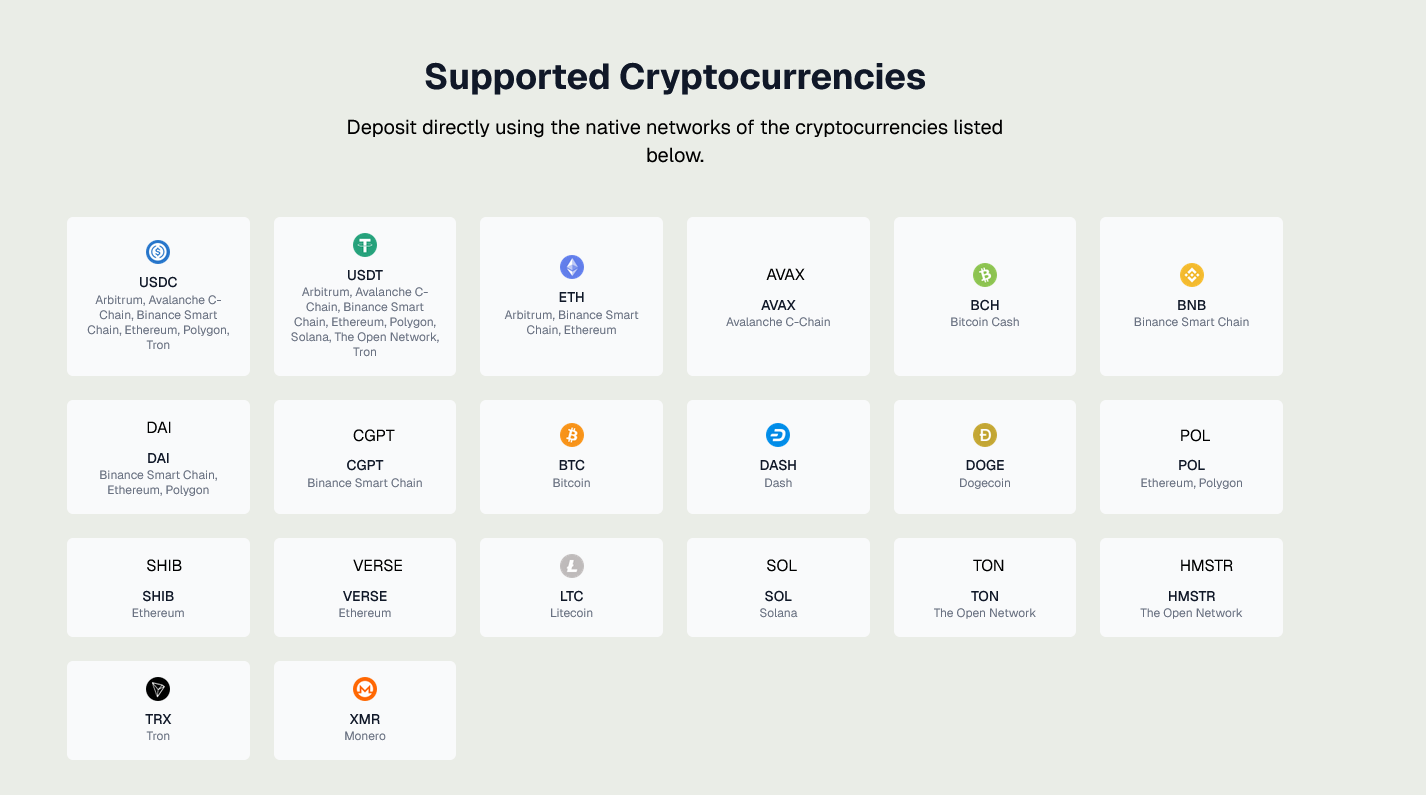Click the gray LTC Litecoin icon

click(571, 566)
